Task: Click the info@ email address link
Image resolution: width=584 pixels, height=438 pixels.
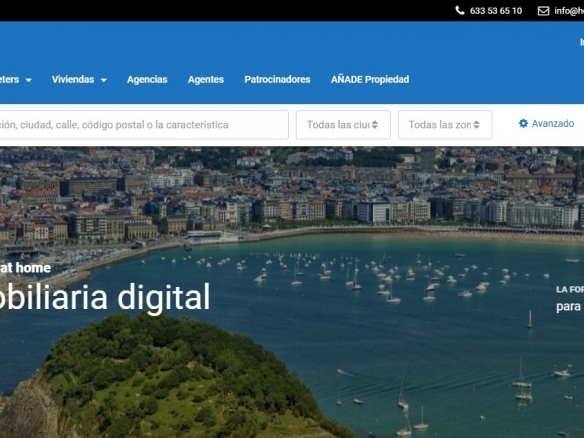Action: click(569, 11)
